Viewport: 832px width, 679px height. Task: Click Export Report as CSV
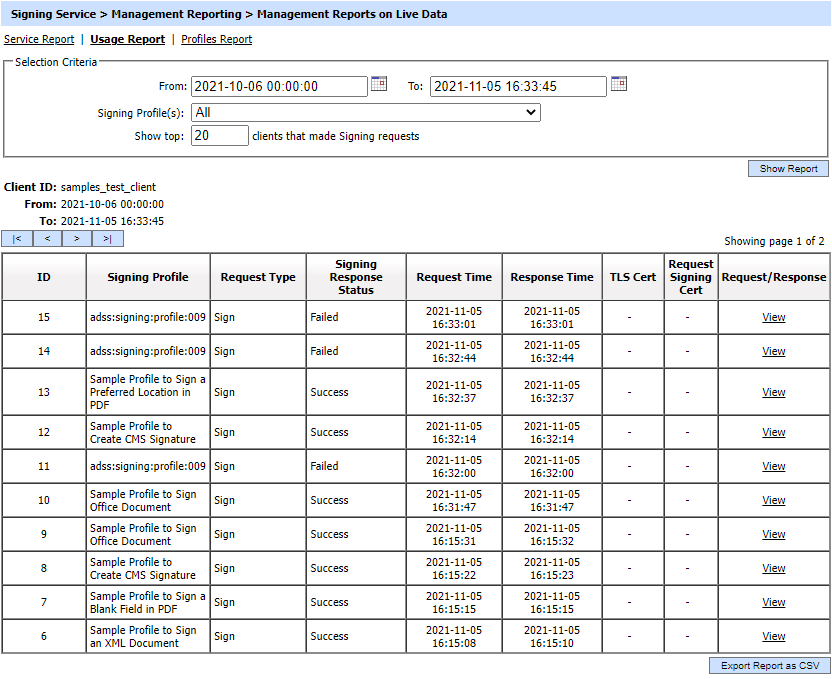[769, 666]
